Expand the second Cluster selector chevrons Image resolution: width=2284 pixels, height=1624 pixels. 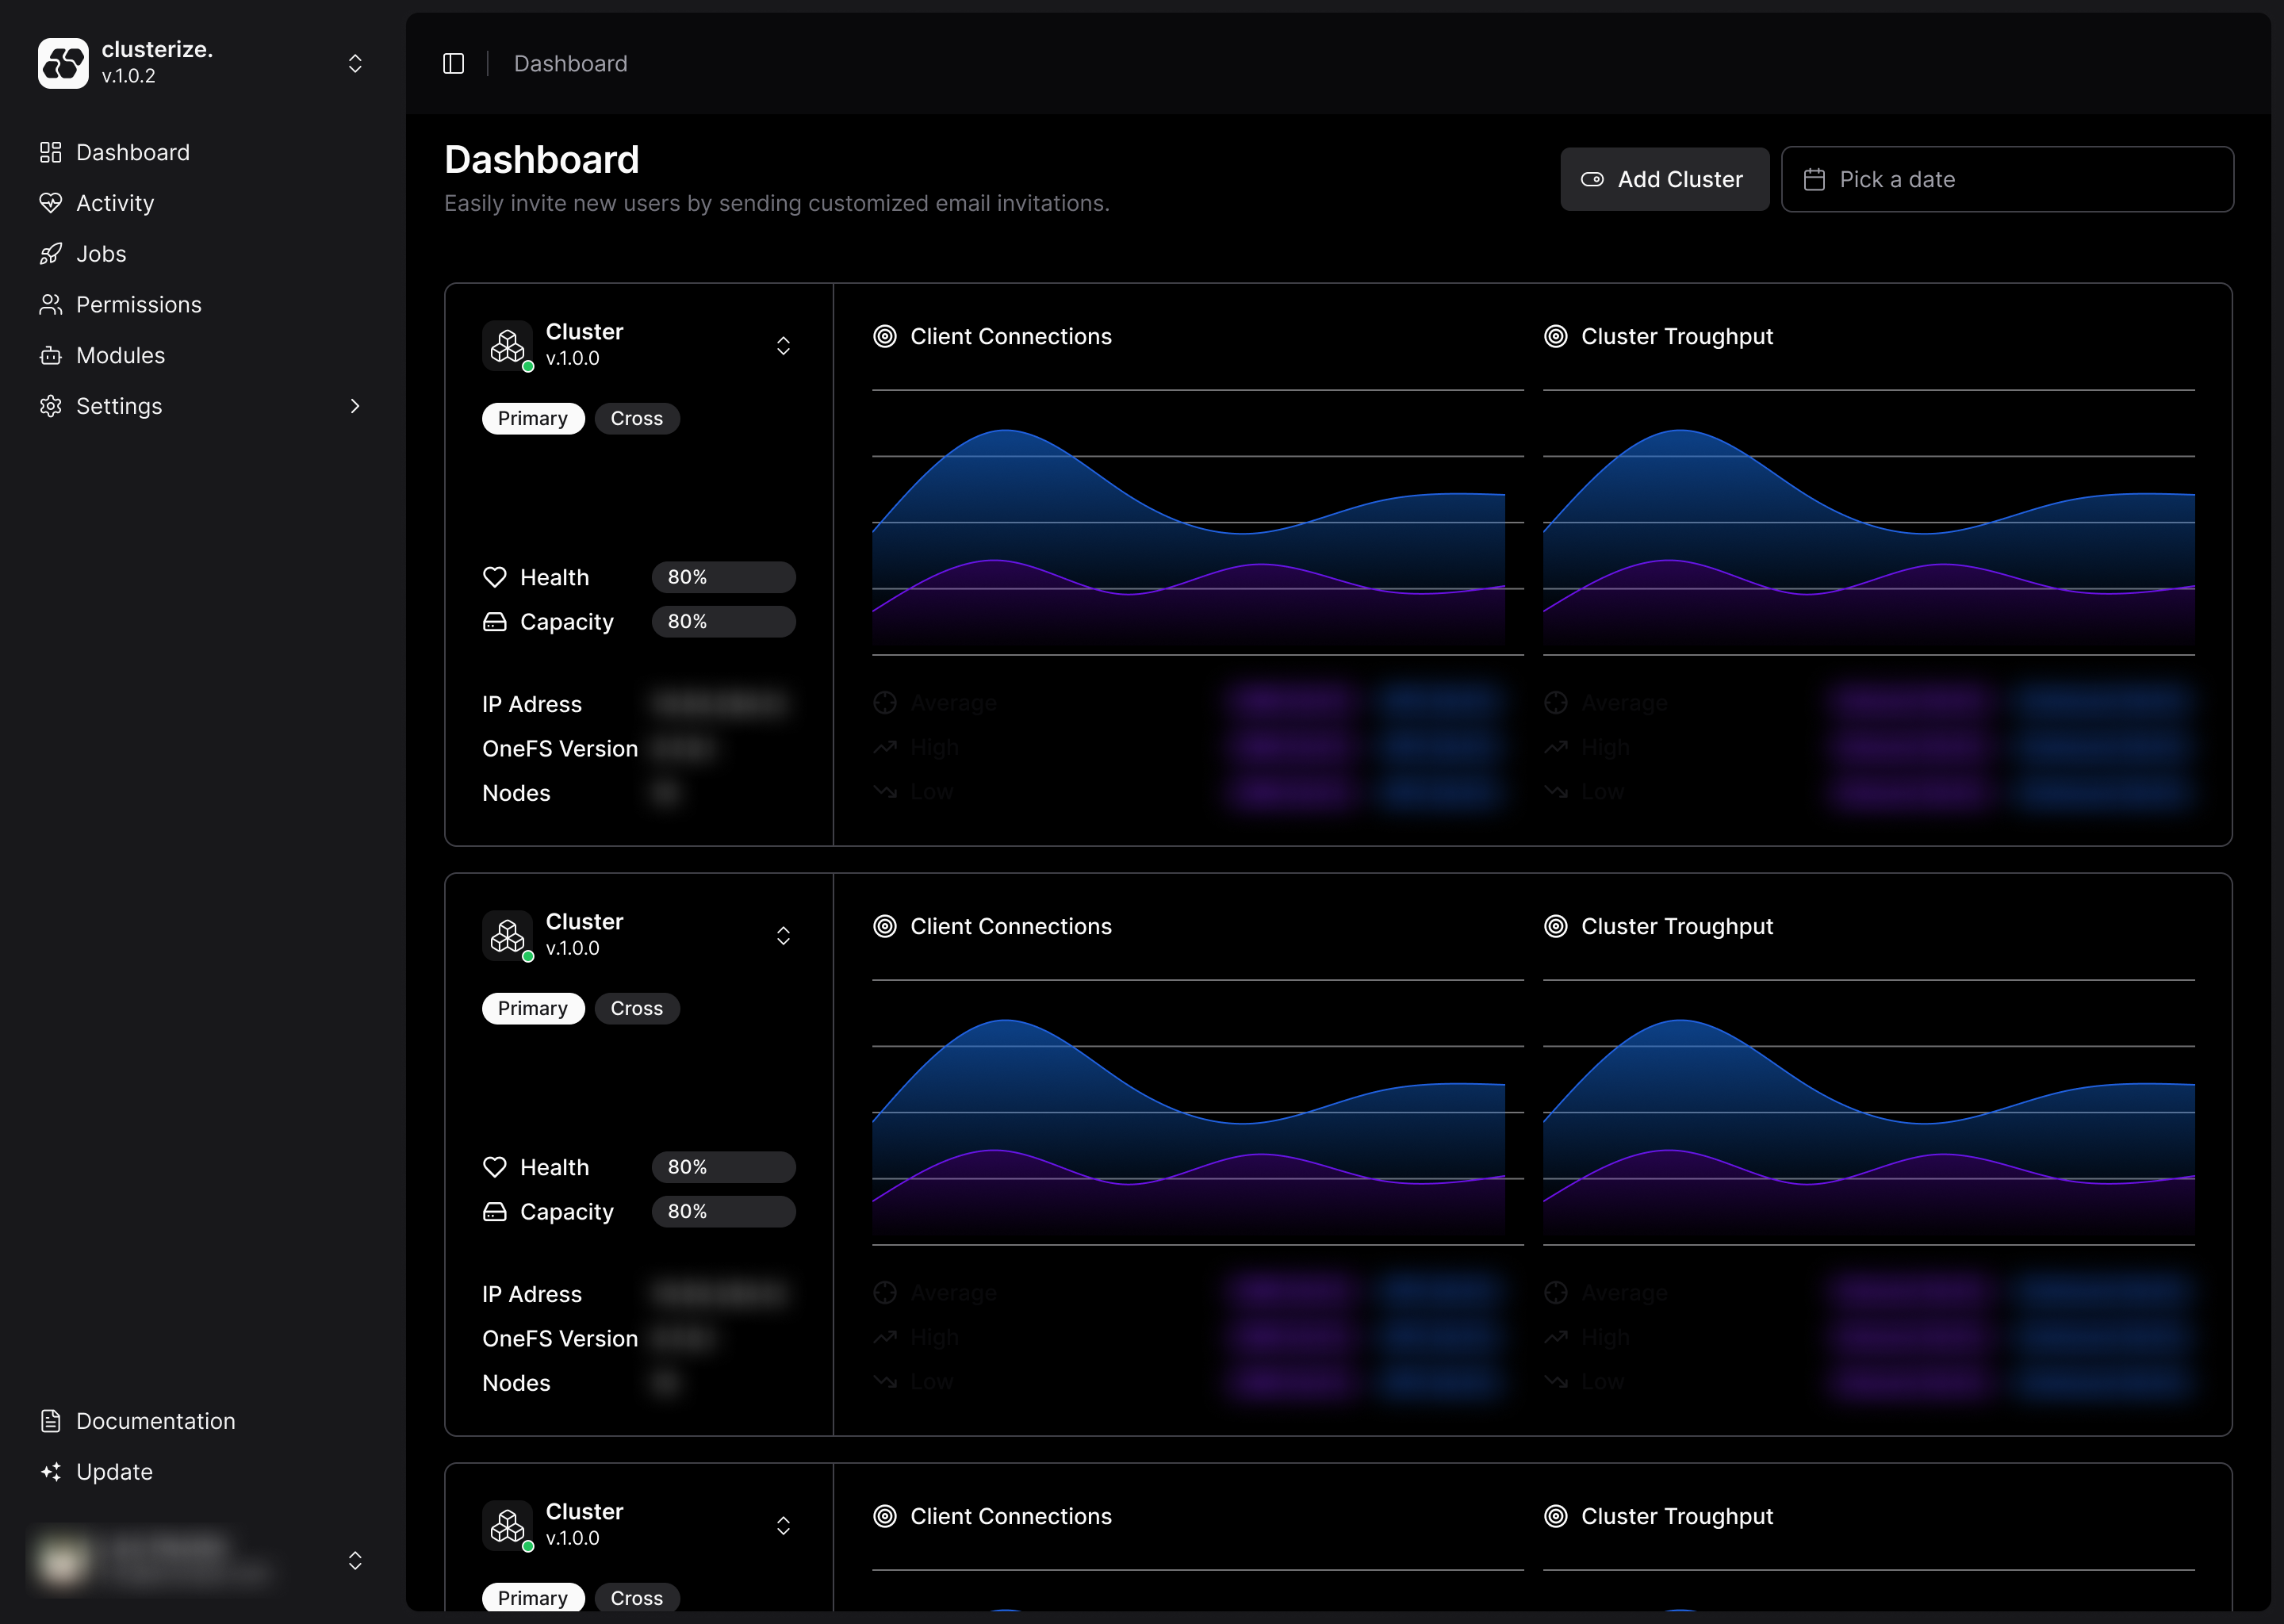click(x=784, y=935)
